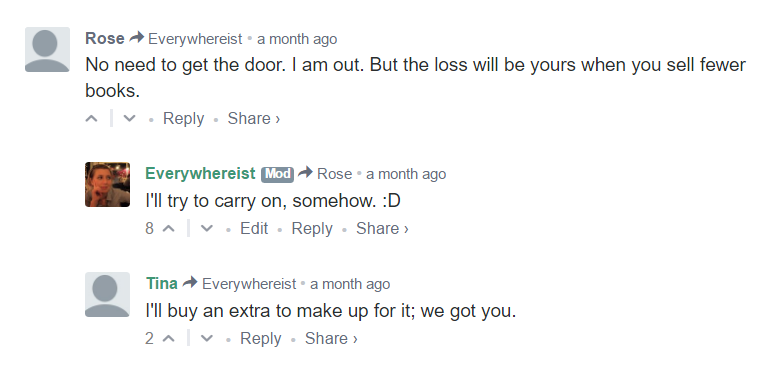Upvote Everywhereist's carry on comment
The width and height of the screenshot is (779, 370).
pyautogui.click(x=168, y=228)
